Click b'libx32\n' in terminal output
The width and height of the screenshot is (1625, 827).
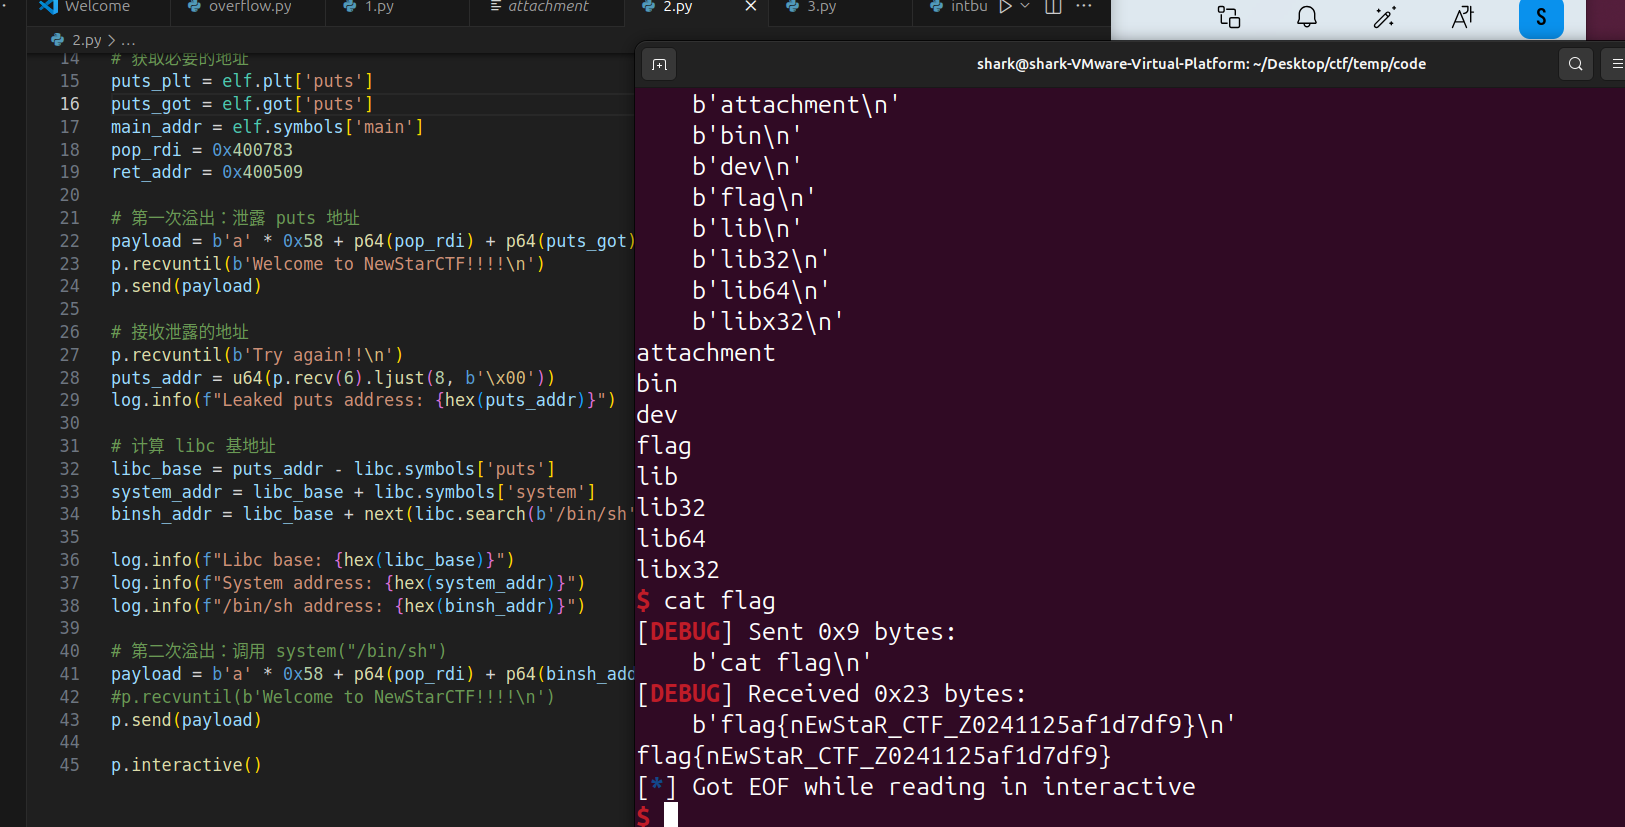[x=767, y=322]
